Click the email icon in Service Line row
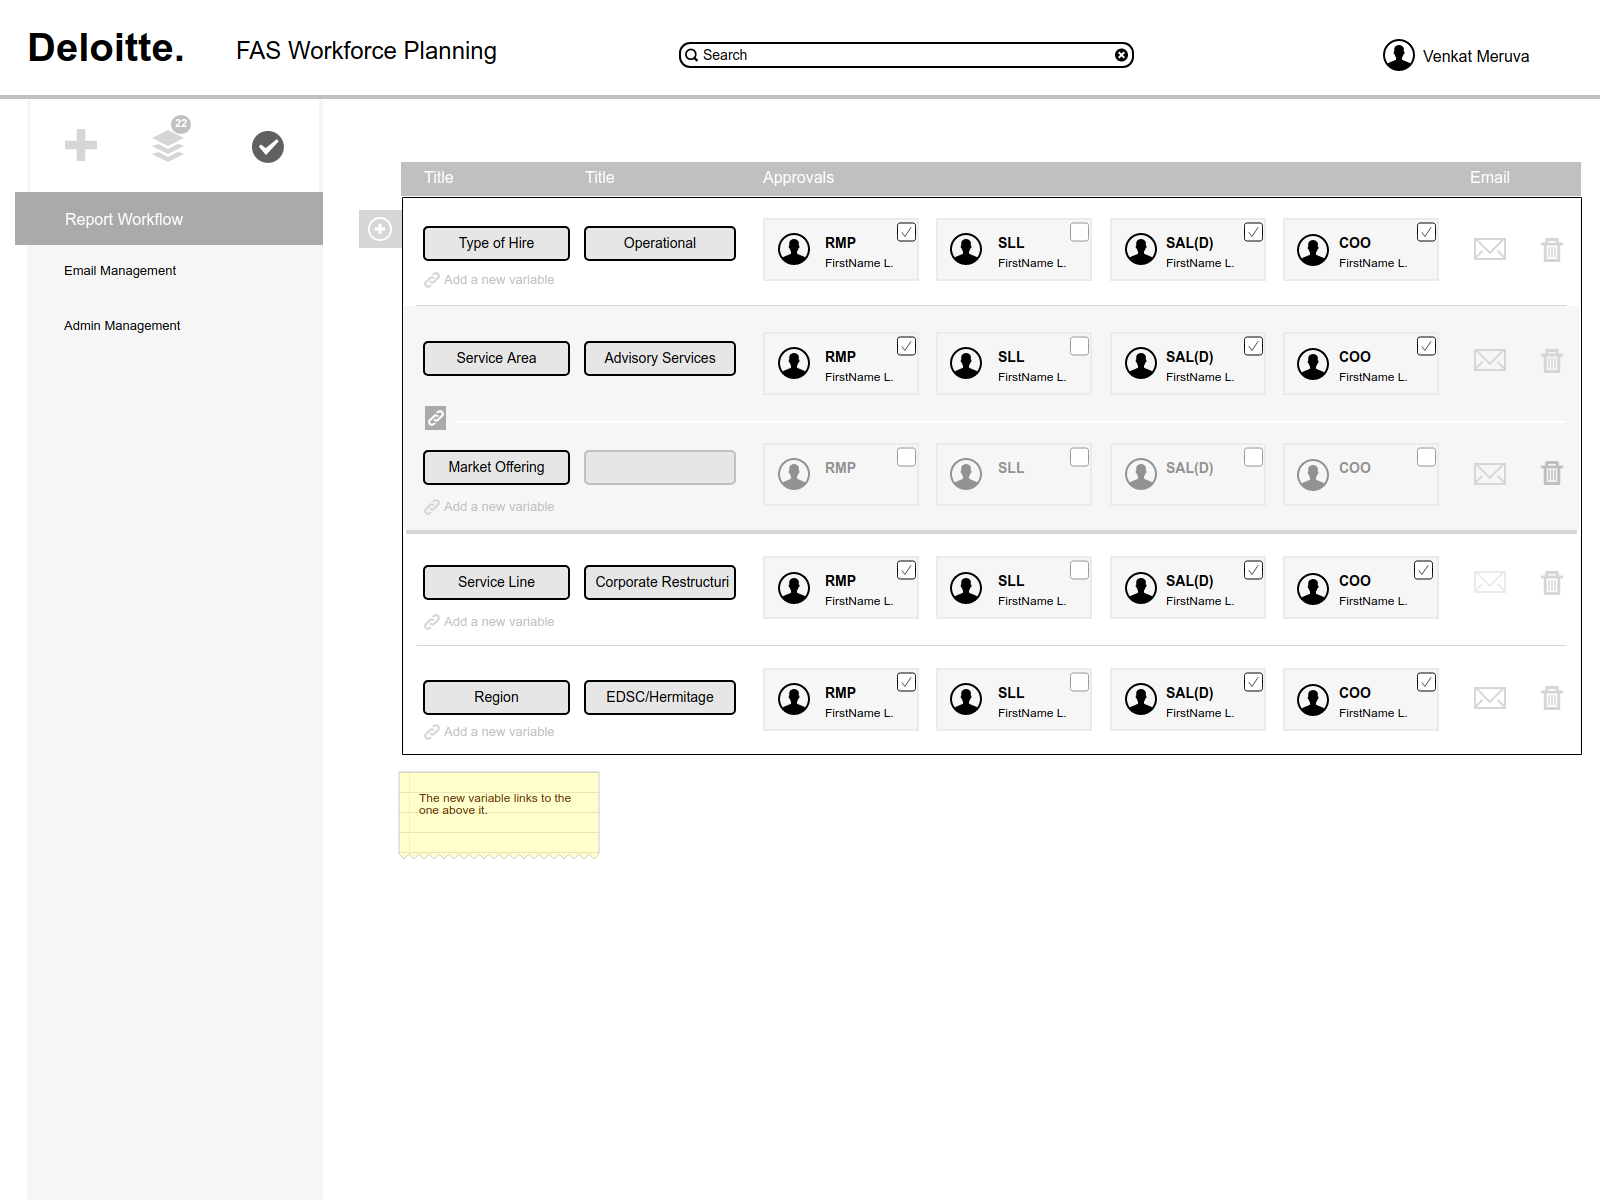 point(1490,582)
